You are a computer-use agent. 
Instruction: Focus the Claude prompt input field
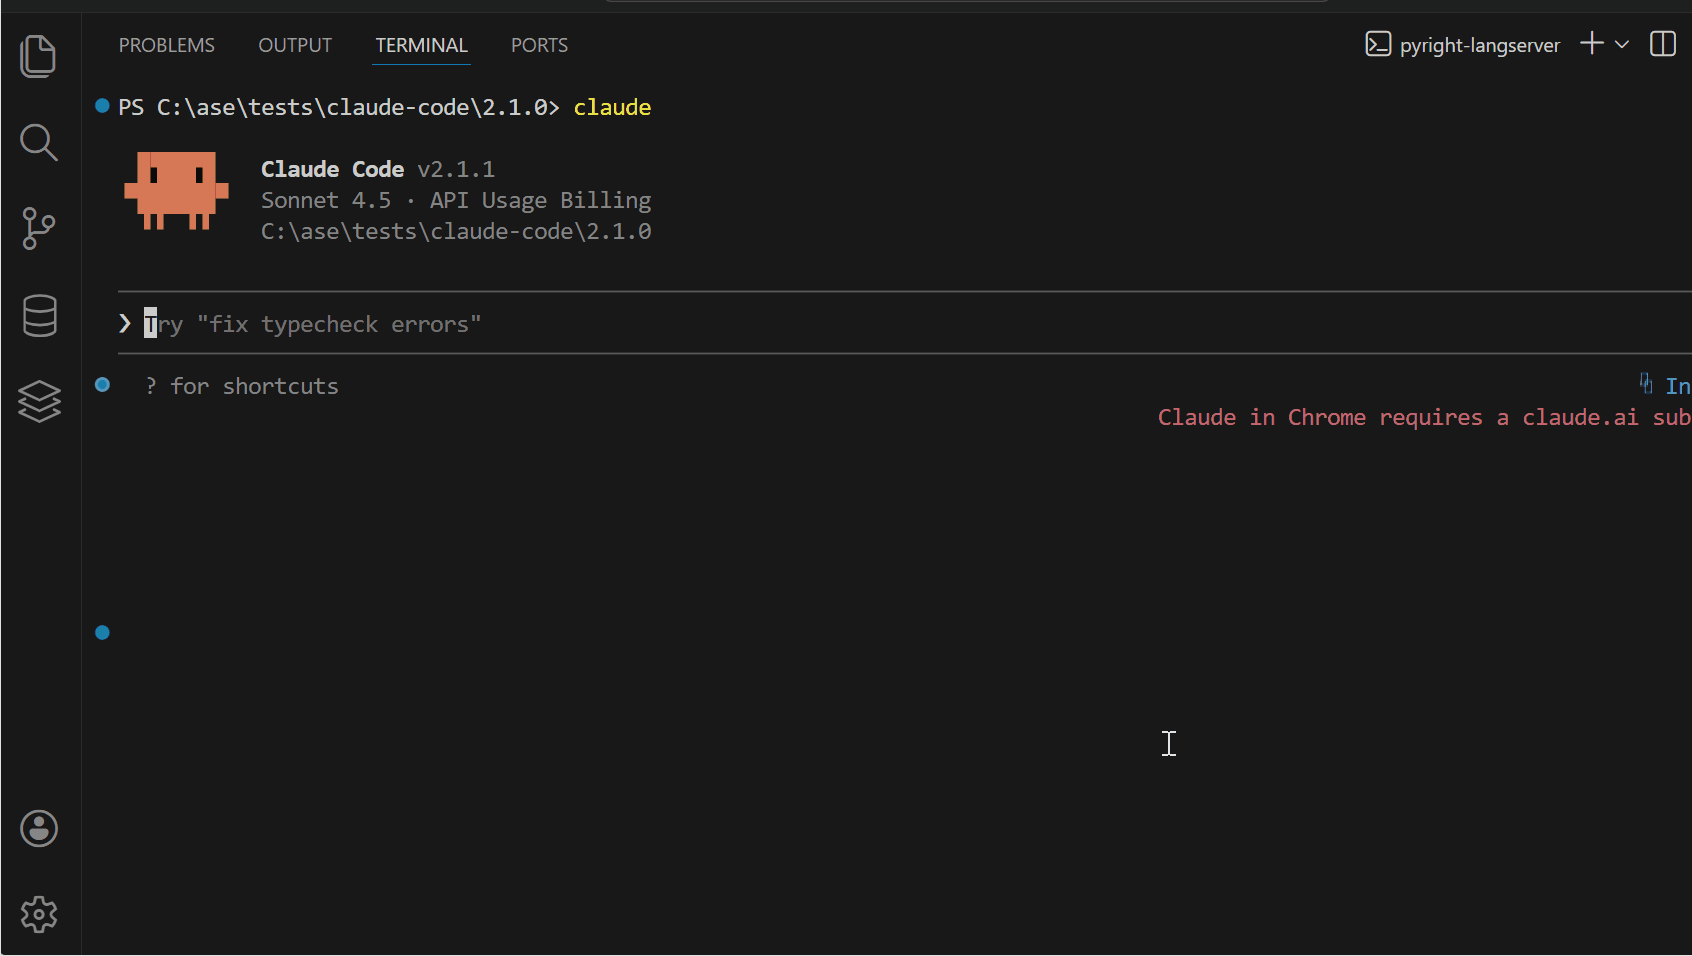[905, 324]
